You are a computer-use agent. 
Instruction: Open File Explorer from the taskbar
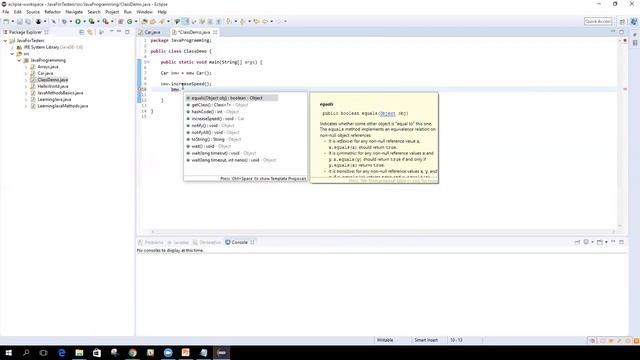coord(79,353)
